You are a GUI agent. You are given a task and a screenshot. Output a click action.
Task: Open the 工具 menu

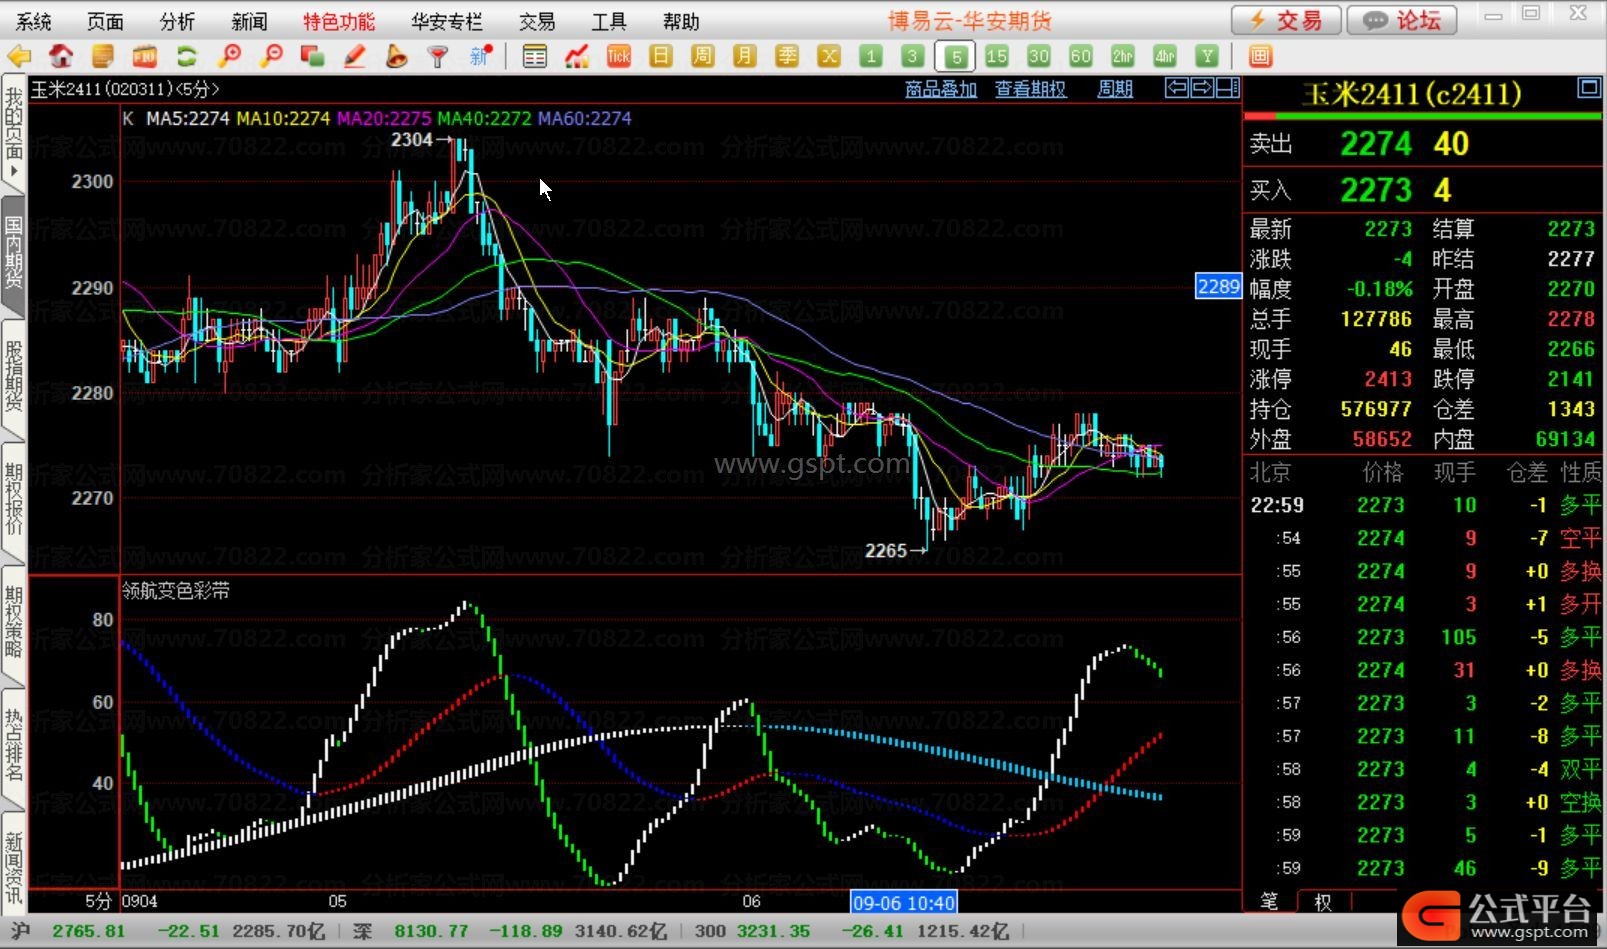(608, 21)
